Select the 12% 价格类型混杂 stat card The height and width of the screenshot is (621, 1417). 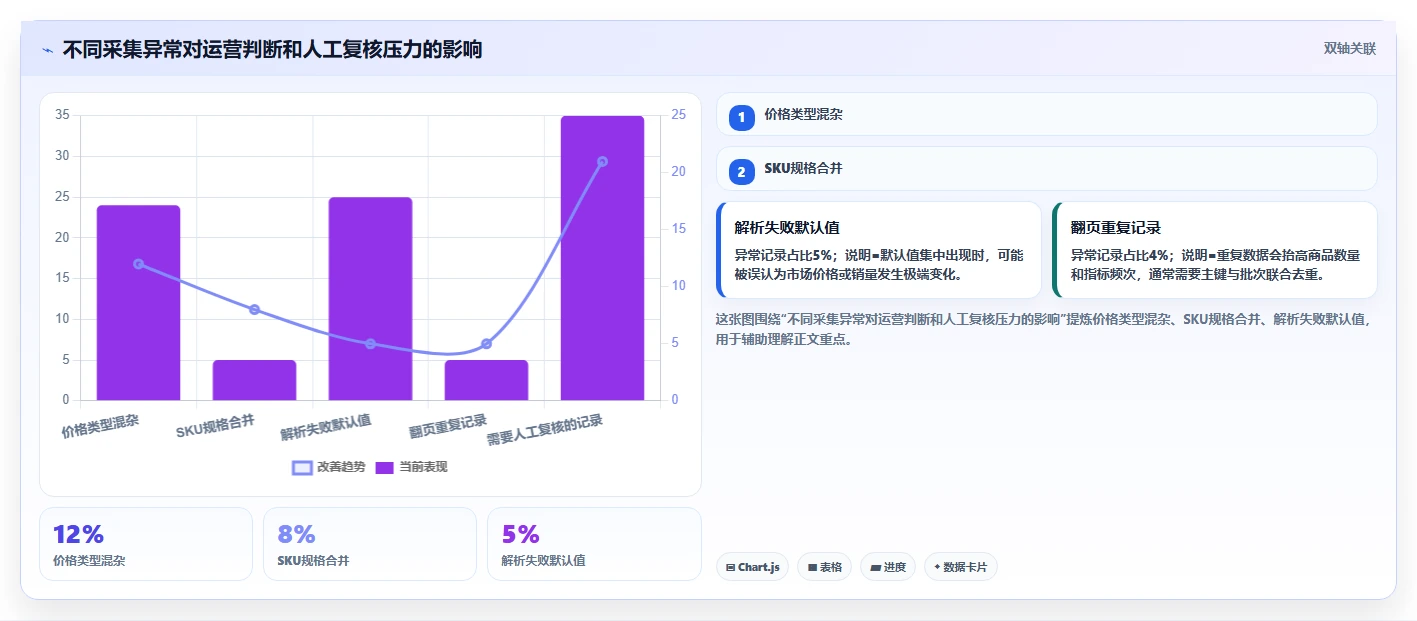pyautogui.click(x=146, y=544)
